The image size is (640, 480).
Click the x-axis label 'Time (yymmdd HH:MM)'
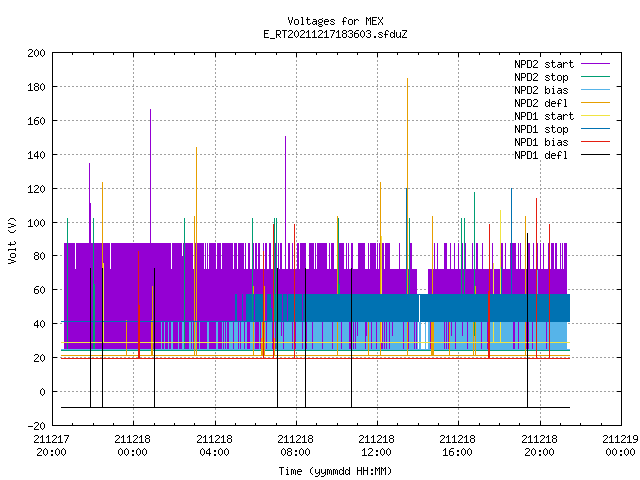pos(335,471)
